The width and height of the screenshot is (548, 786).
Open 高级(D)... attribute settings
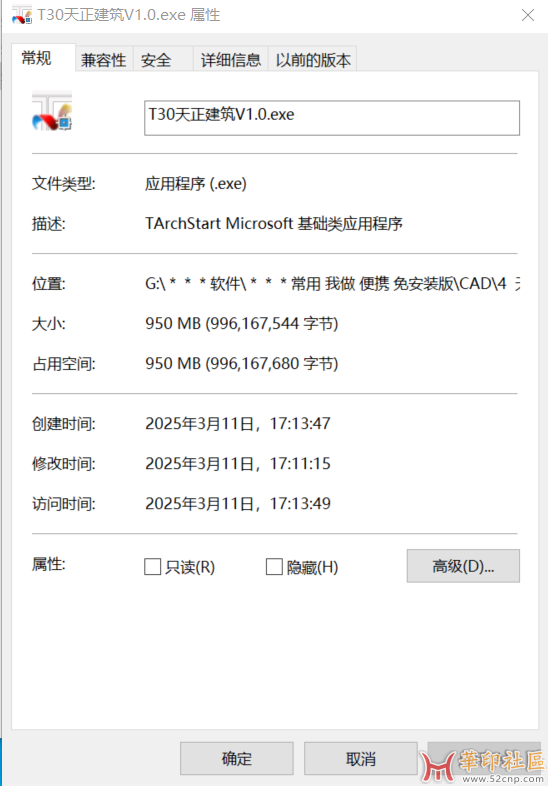point(463,566)
